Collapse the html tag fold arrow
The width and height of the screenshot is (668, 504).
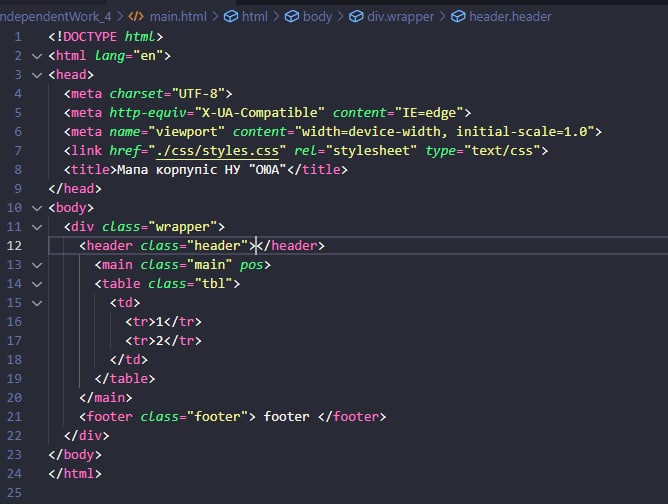(37, 56)
